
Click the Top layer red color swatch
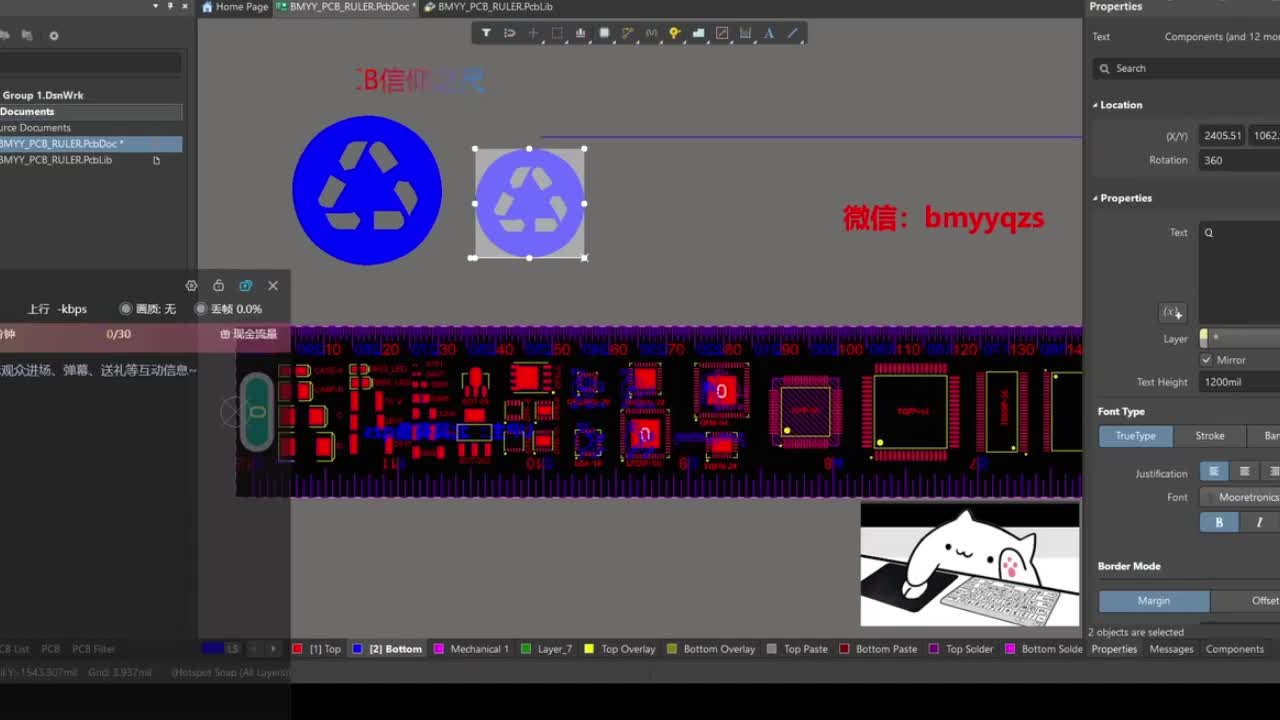pyautogui.click(x=297, y=649)
